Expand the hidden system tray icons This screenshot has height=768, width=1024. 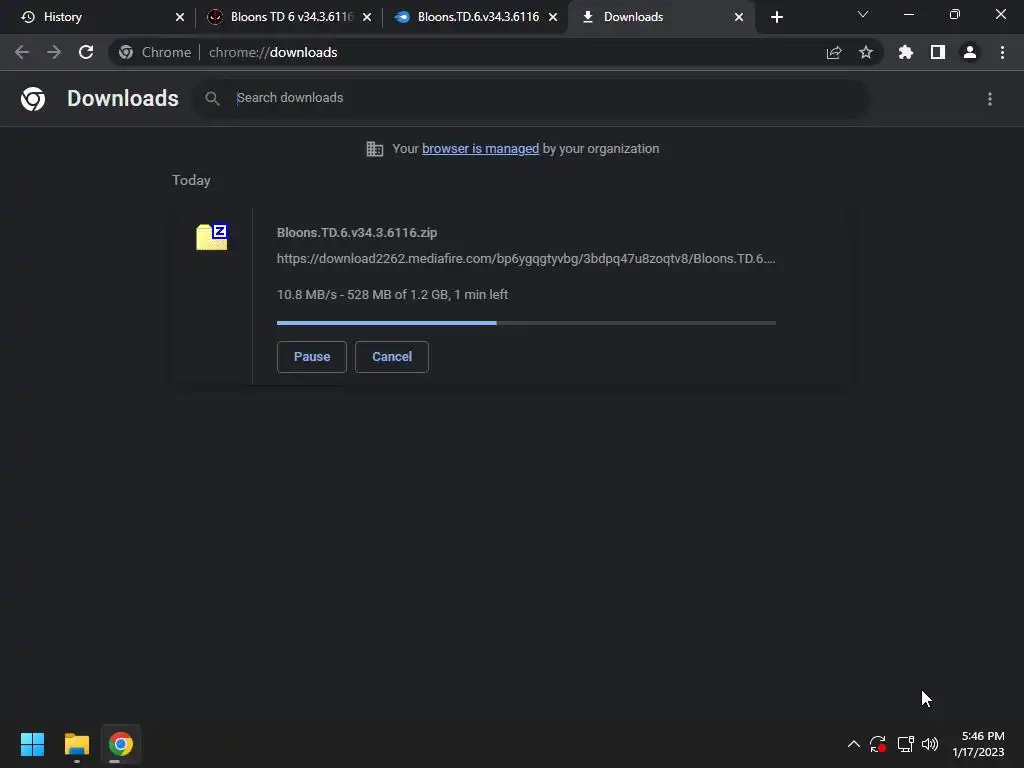(854, 744)
